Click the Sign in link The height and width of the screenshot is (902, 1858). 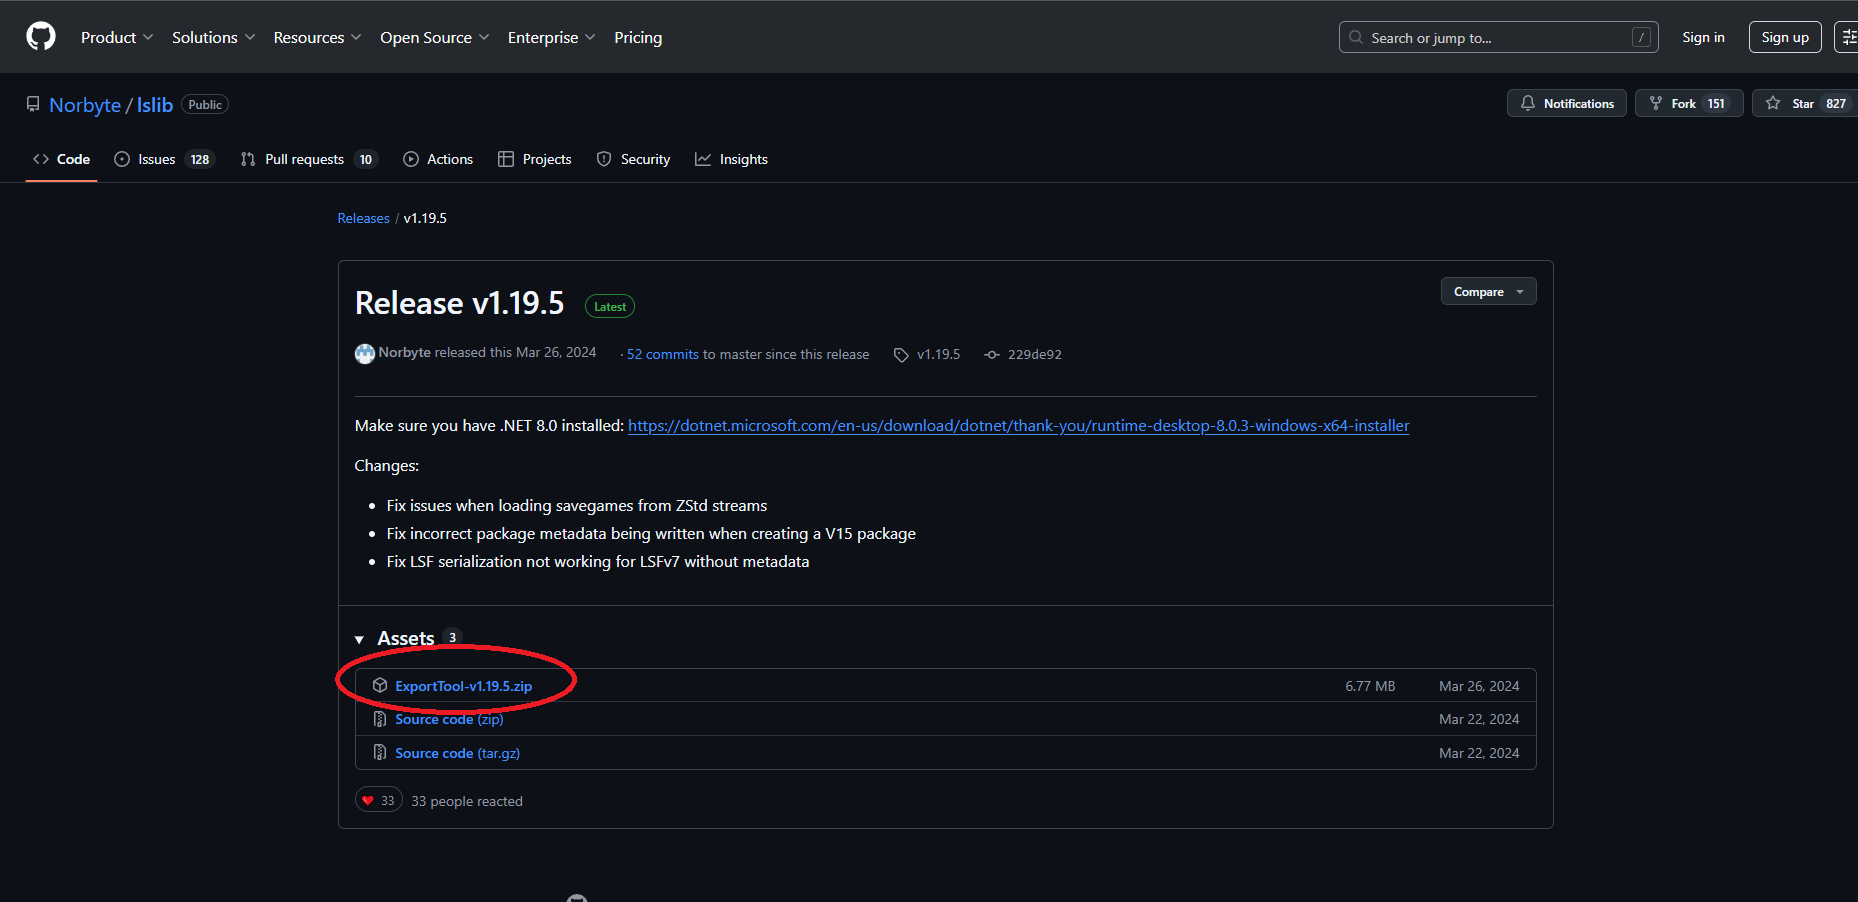tap(1703, 37)
